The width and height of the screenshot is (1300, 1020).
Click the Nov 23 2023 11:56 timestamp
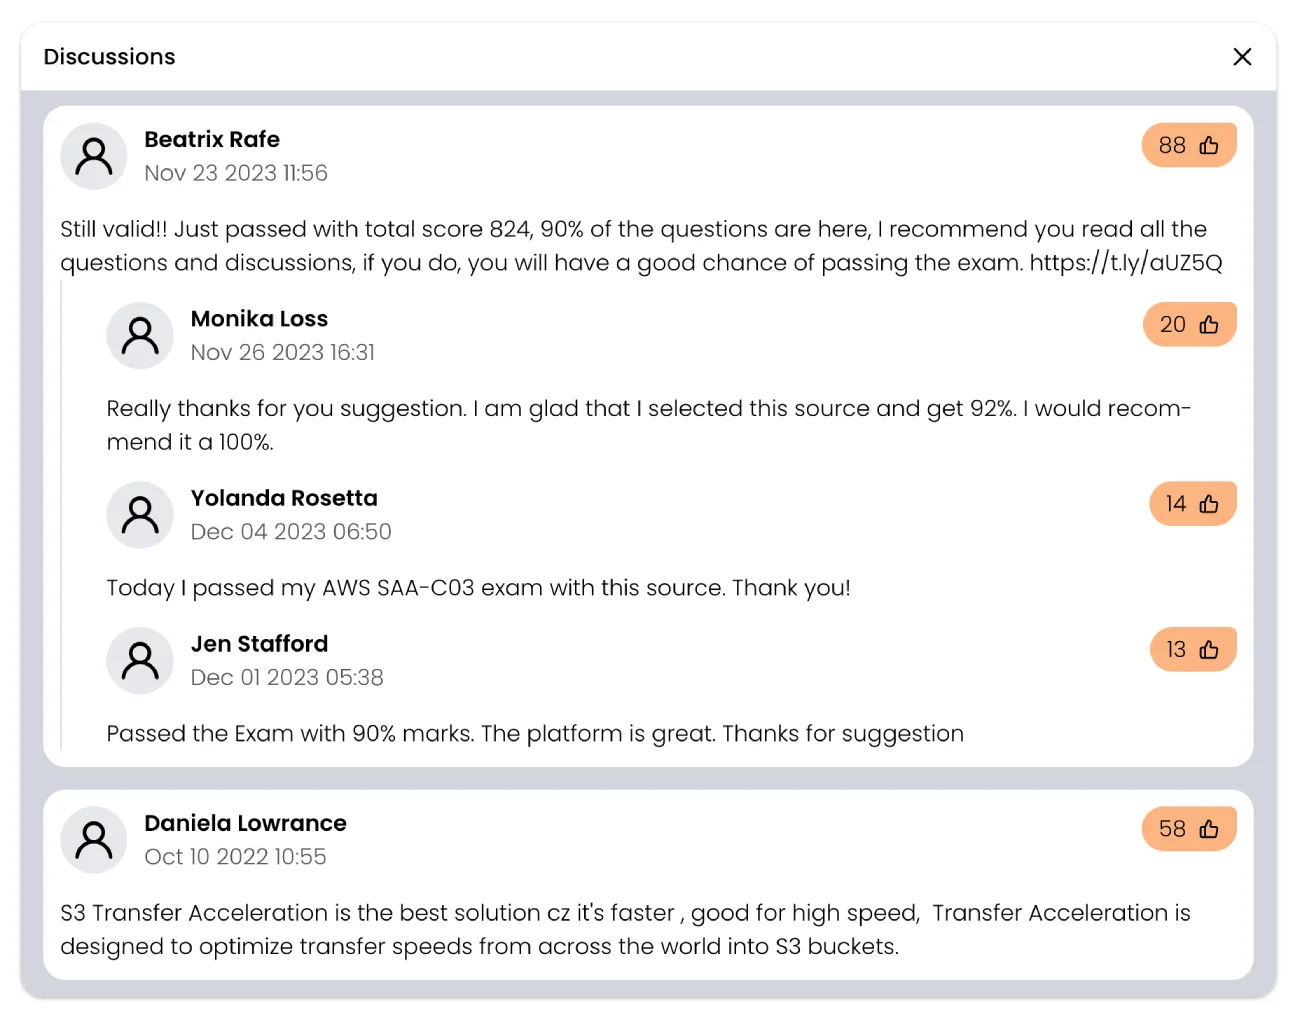point(236,173)
